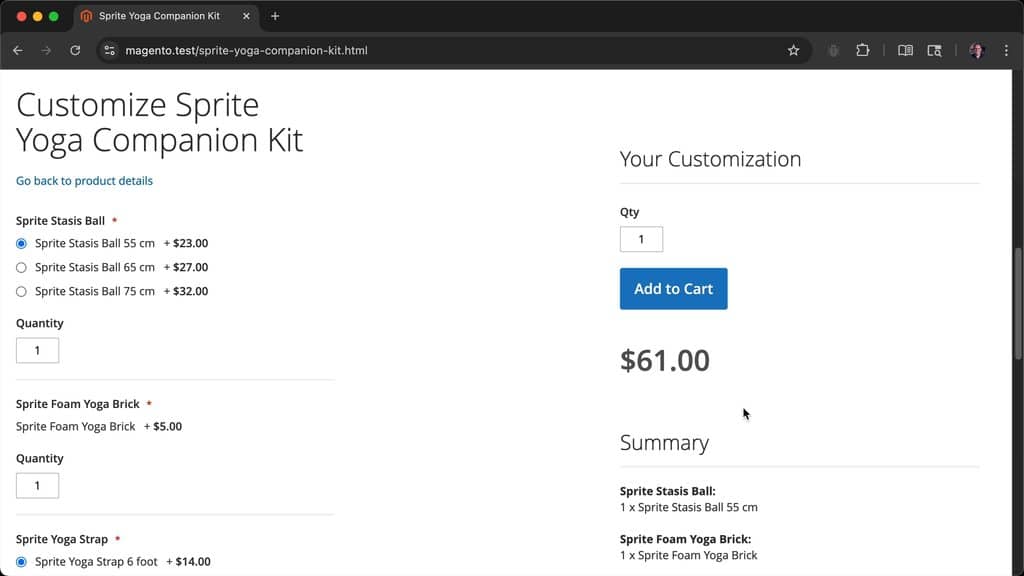This screenshot has height=576, width=1024.
Task: Bookmark this page with star icon
Action: [x=793, y=50]
